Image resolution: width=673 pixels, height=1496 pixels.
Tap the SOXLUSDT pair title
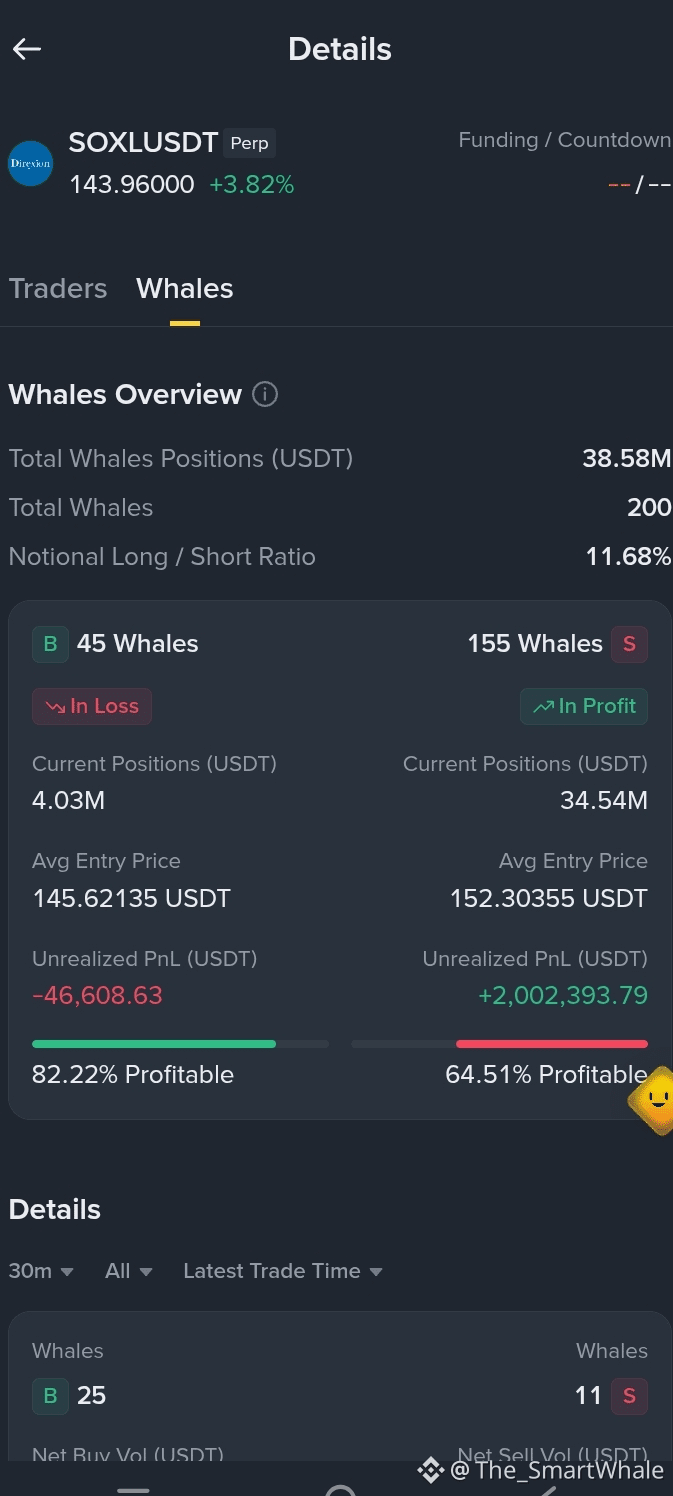pos(143,143)
